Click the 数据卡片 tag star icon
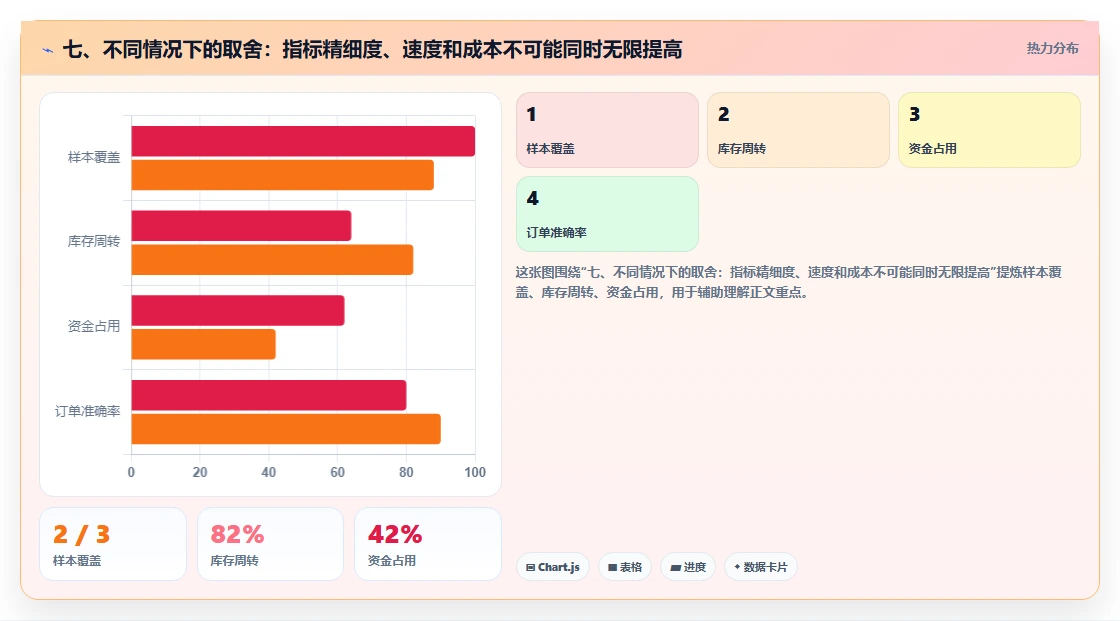 (x=737, y=567)
